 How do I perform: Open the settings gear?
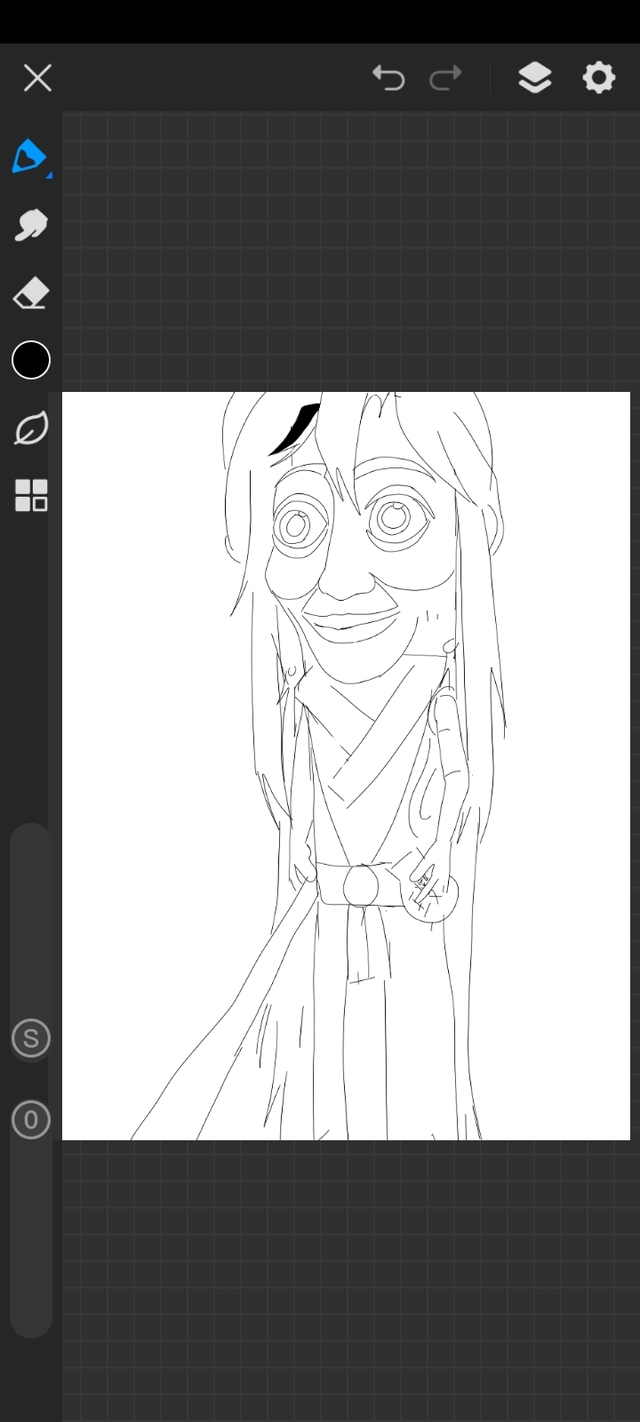pos(598,78)
